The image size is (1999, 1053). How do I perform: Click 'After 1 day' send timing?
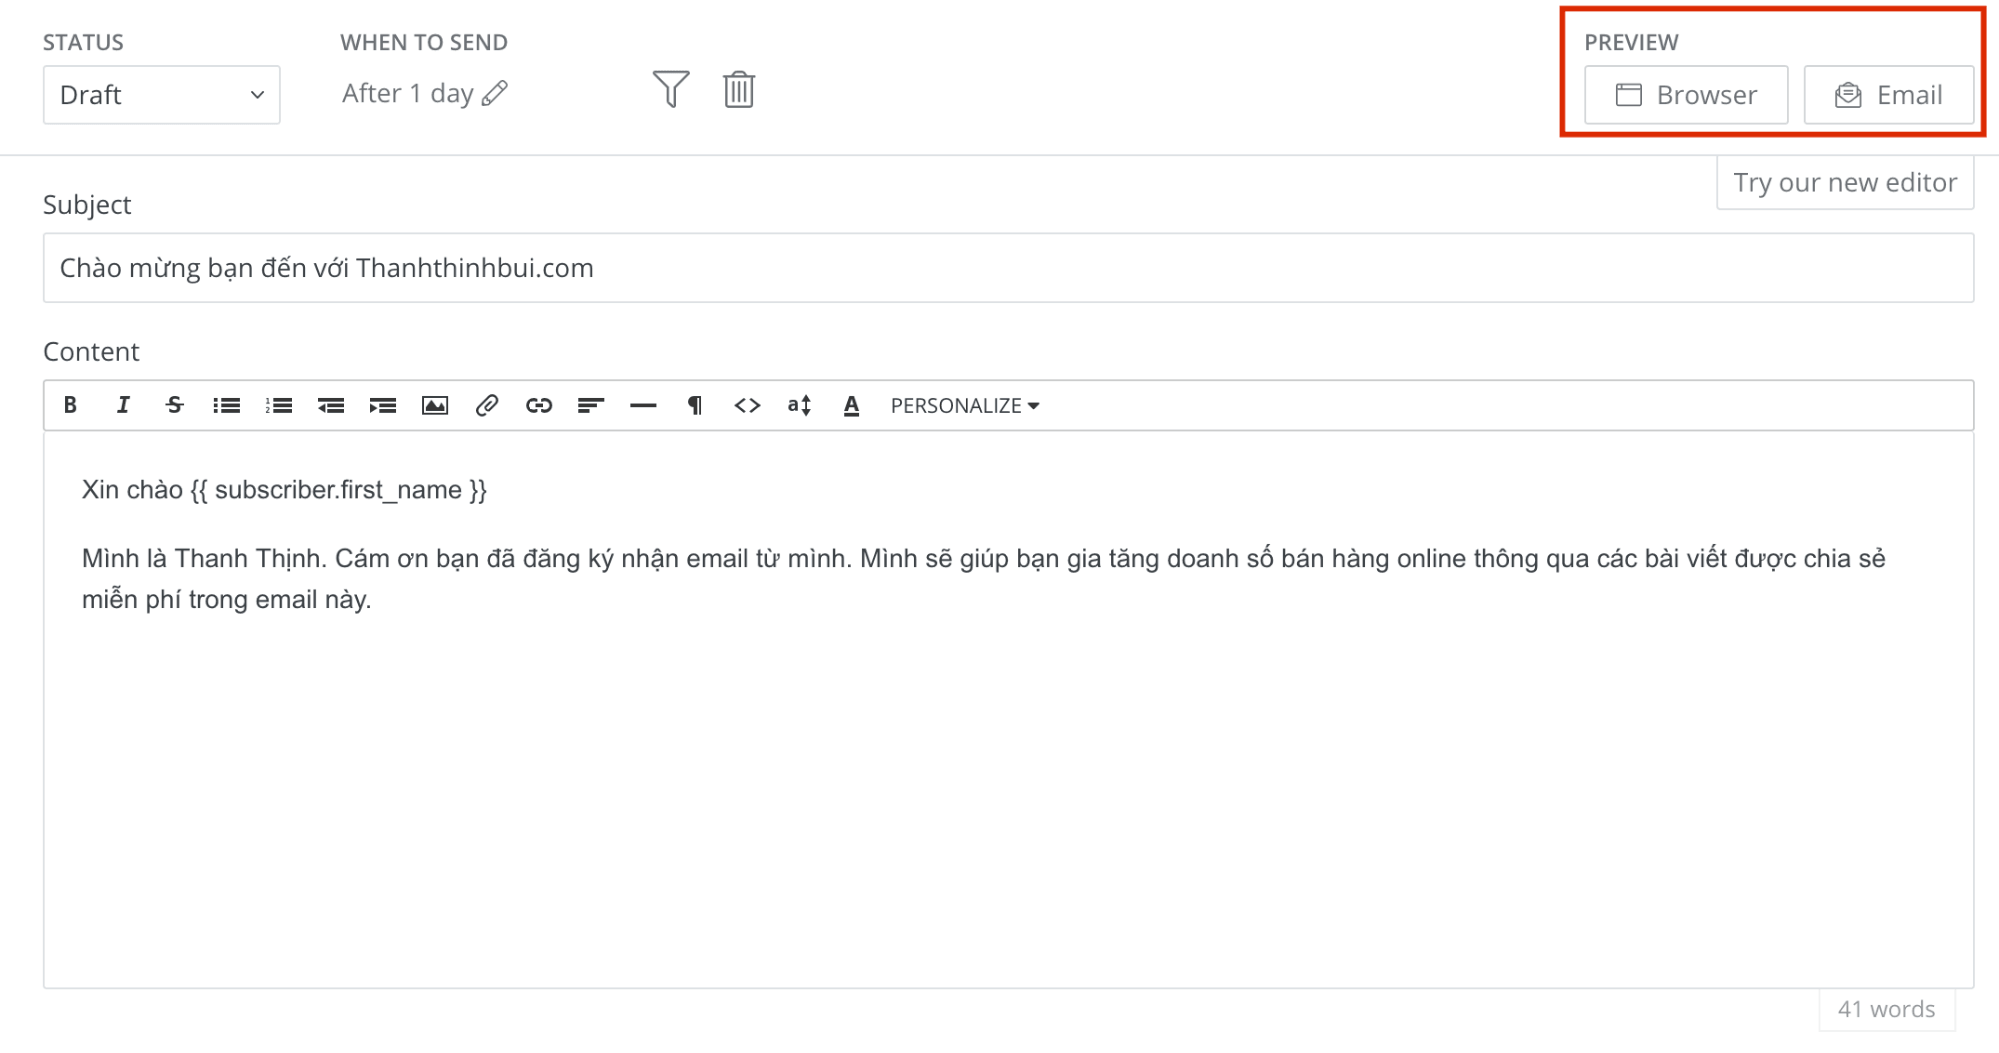(x=407, y=93)
